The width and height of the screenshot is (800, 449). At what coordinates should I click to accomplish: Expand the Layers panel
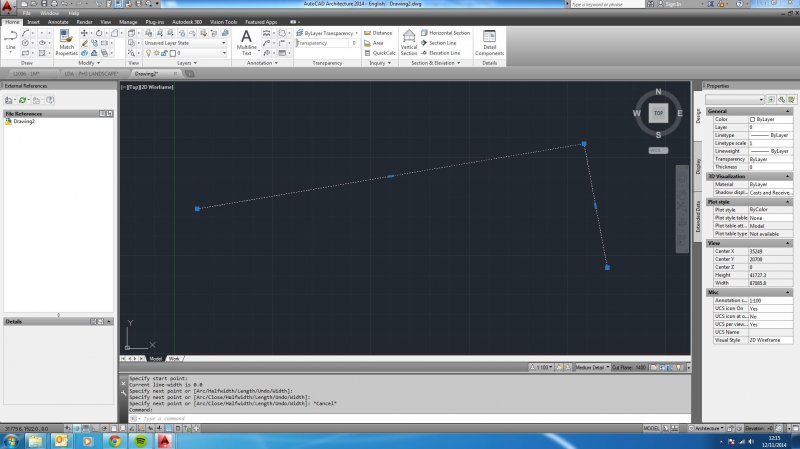186,63
